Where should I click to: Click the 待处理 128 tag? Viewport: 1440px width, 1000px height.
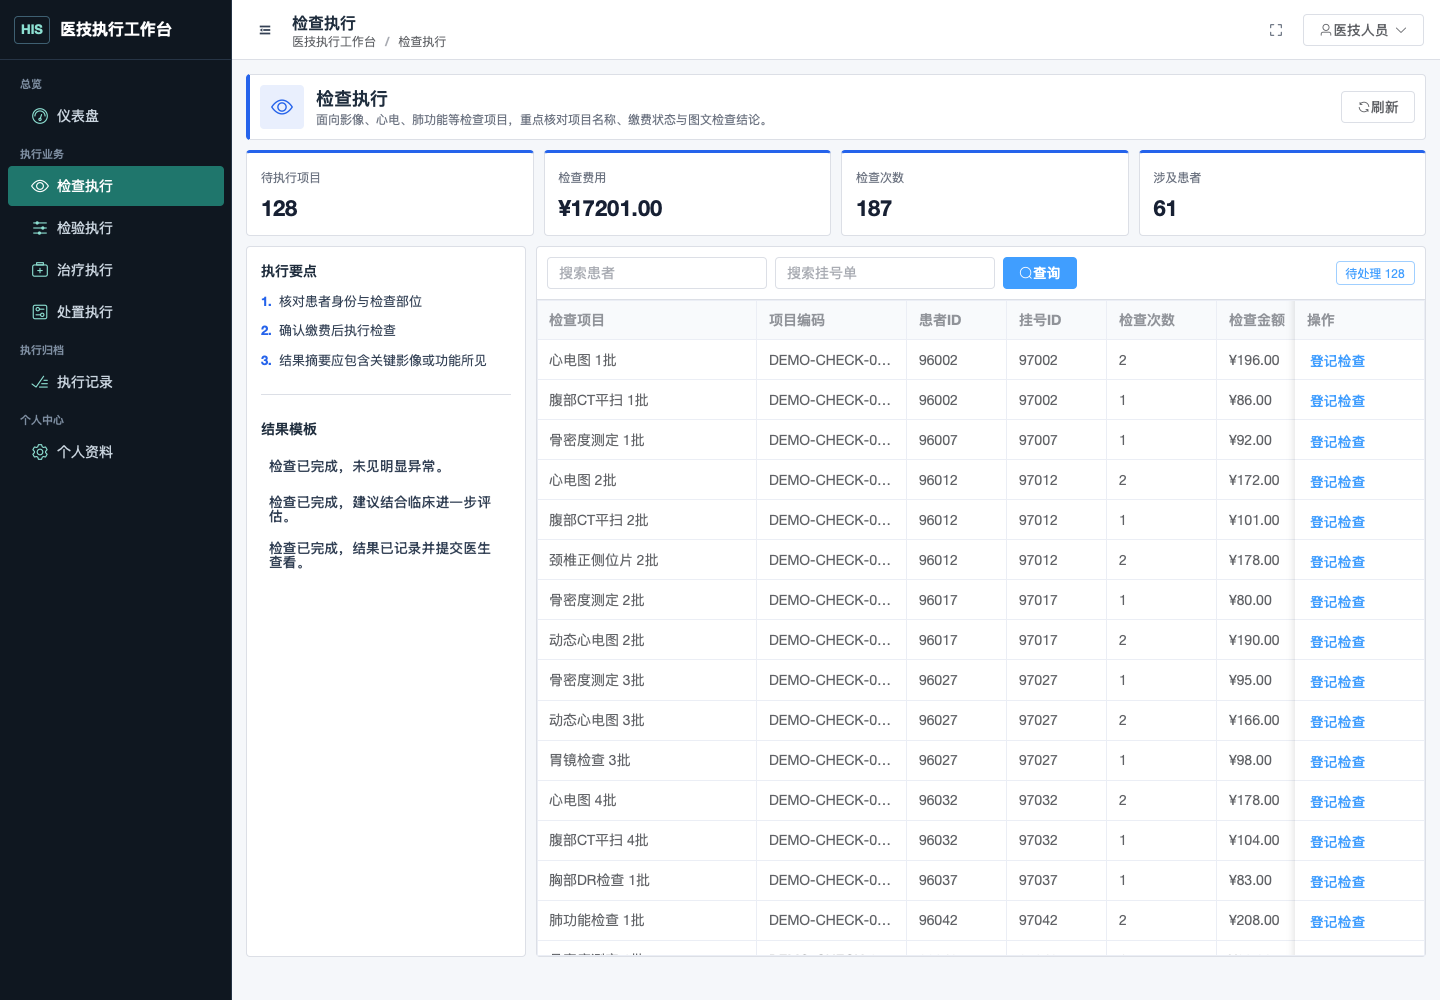pyautogui.click(x=1375, y=273)
